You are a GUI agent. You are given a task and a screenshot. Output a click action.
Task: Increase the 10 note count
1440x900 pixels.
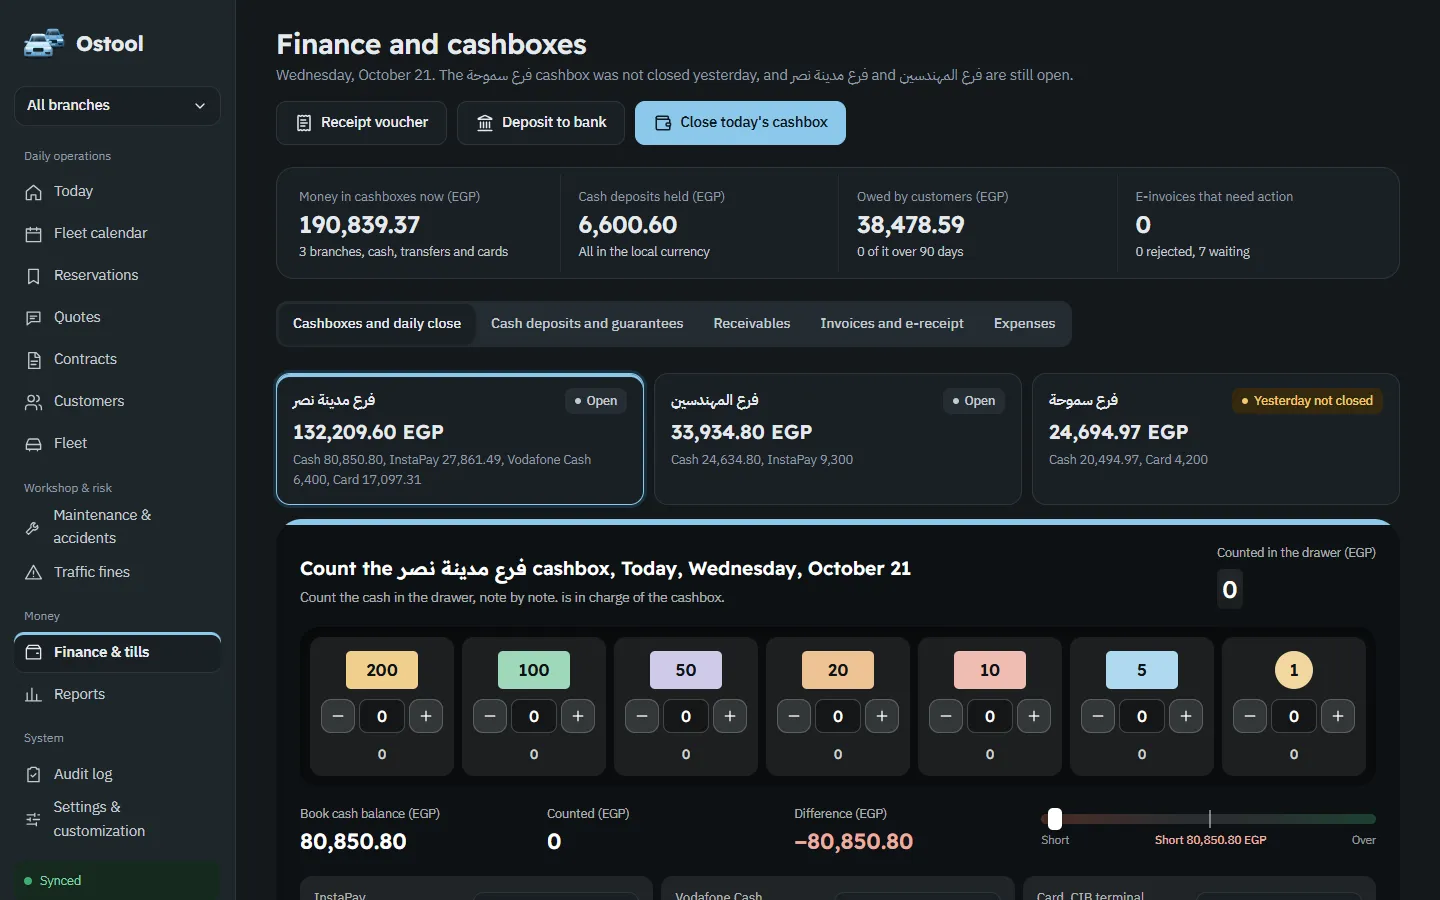point(1034,716)
